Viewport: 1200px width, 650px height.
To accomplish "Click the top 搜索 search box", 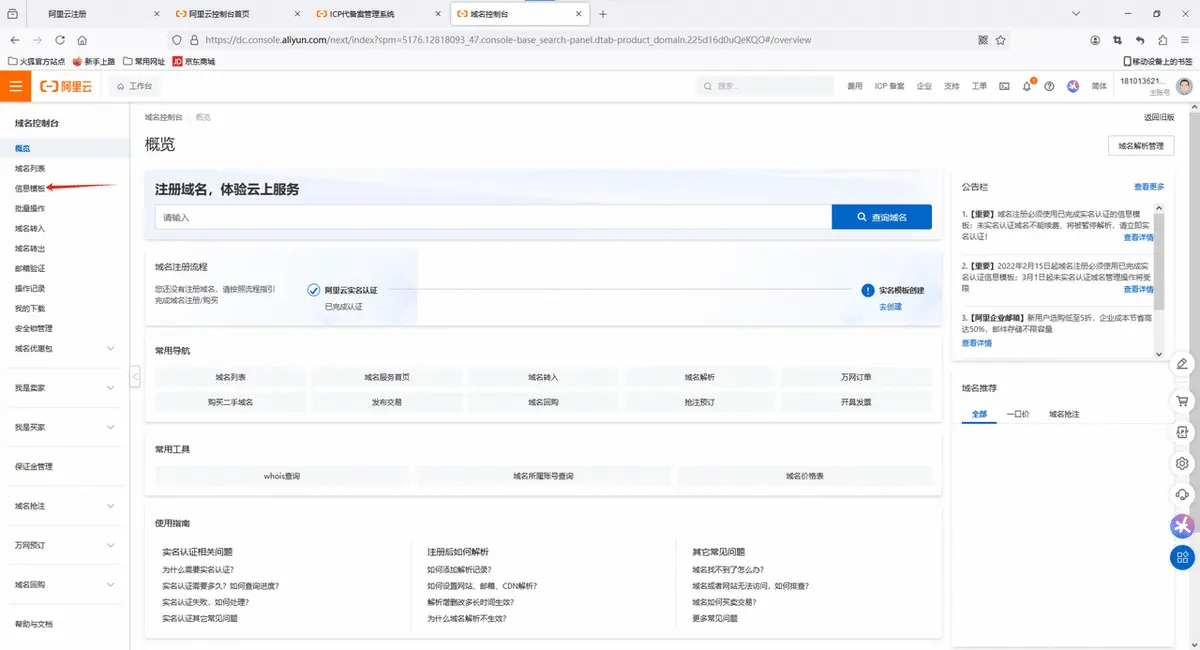I will tap(765, 87).
